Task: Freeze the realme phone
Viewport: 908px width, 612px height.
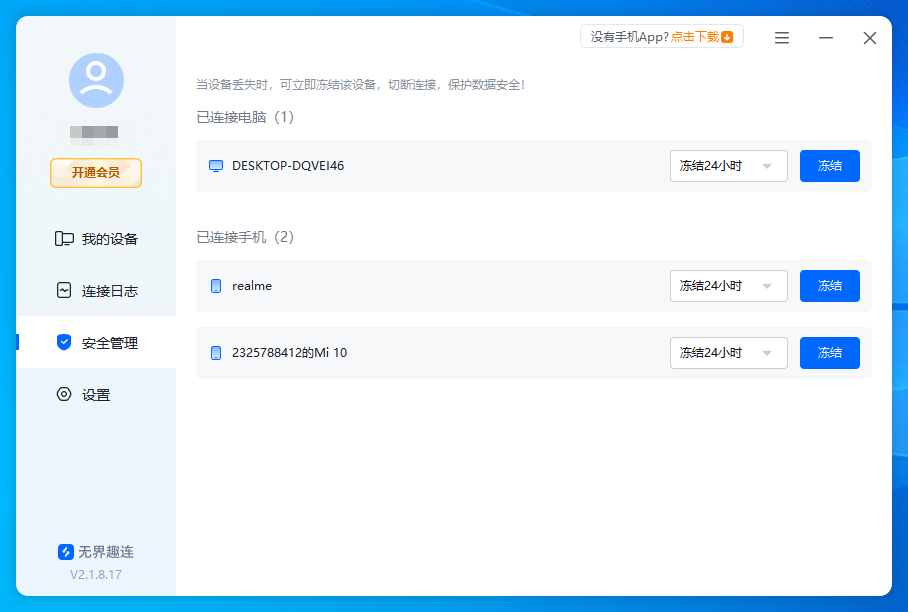Action: (829, 286)
